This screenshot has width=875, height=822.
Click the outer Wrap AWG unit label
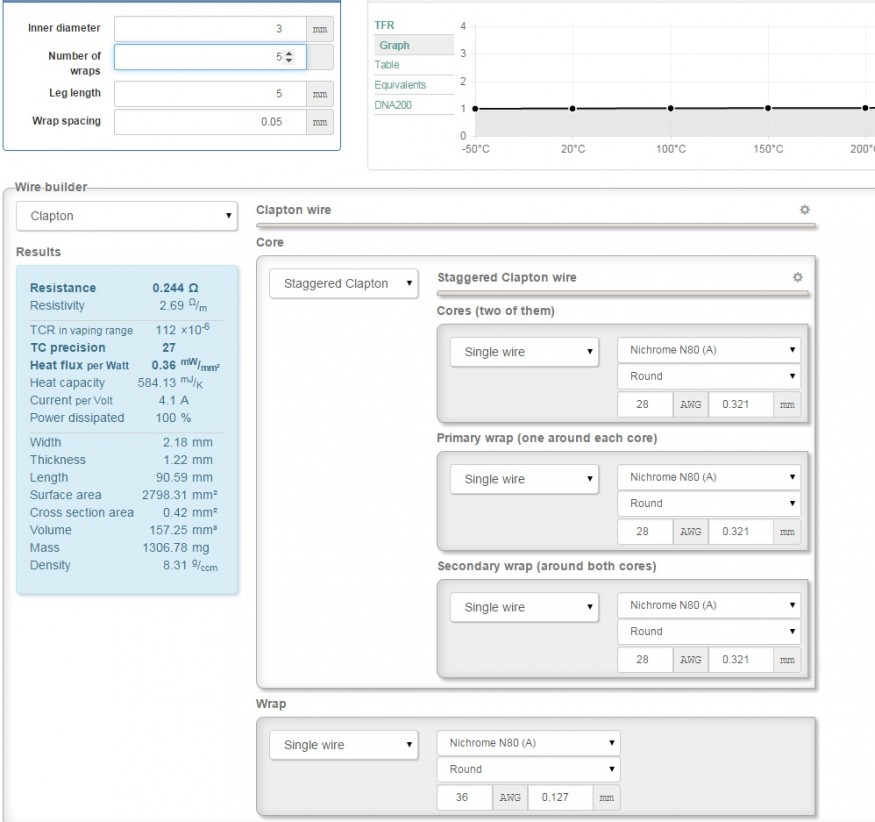point(511,797)
